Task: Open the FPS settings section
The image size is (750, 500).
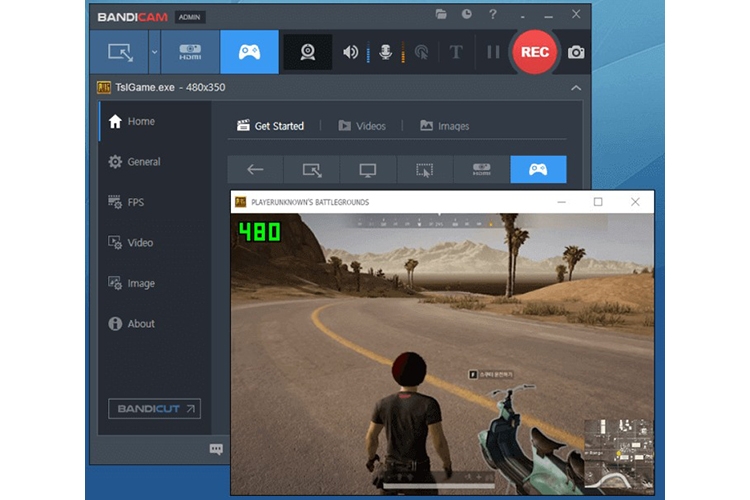Action: click(154, 202)
